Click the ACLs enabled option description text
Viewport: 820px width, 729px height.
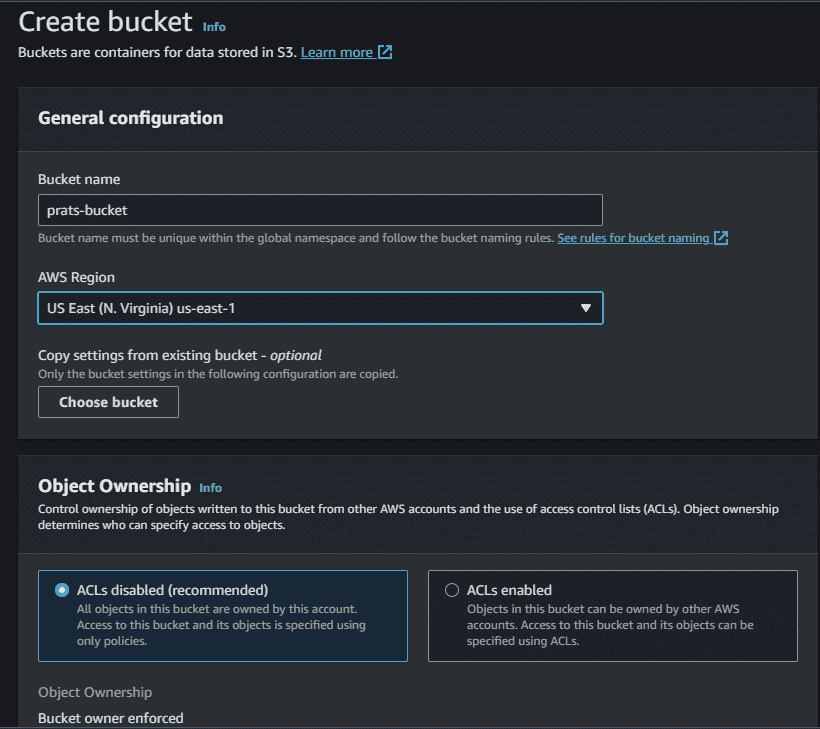pos(610,625)
